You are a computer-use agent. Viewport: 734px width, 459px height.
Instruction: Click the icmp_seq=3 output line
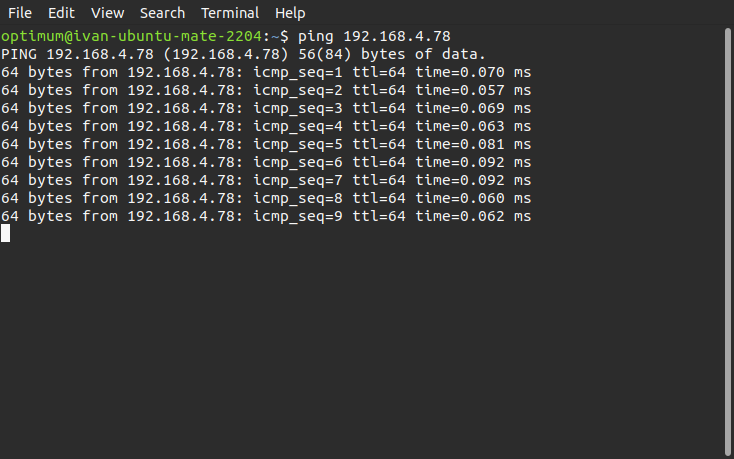coord(266,108)
